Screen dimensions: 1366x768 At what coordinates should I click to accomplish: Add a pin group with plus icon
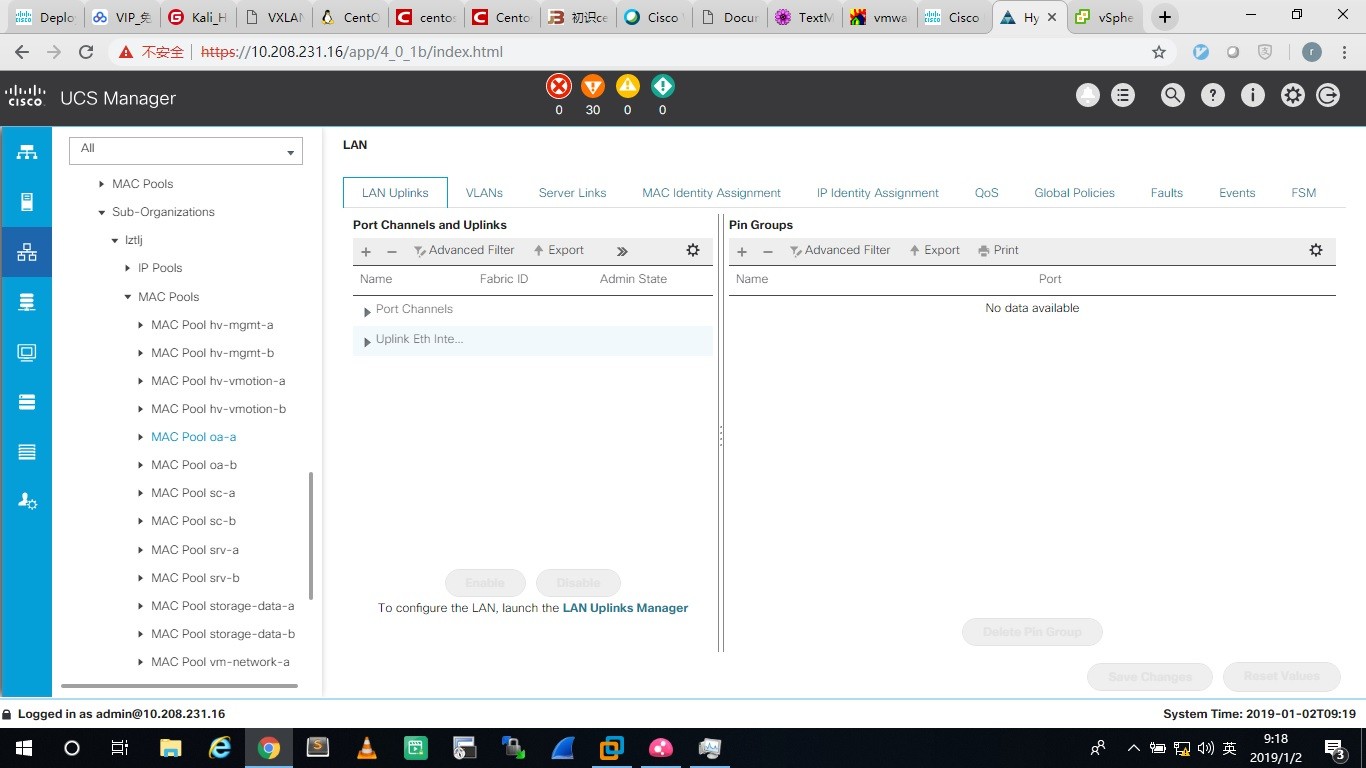click(x=742, y=251)
